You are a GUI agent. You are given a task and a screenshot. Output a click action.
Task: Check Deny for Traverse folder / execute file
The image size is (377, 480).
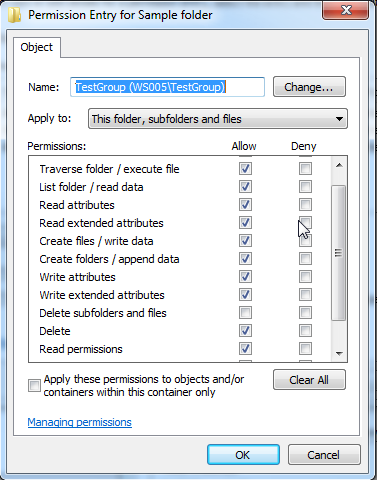(x=305, y=169)
